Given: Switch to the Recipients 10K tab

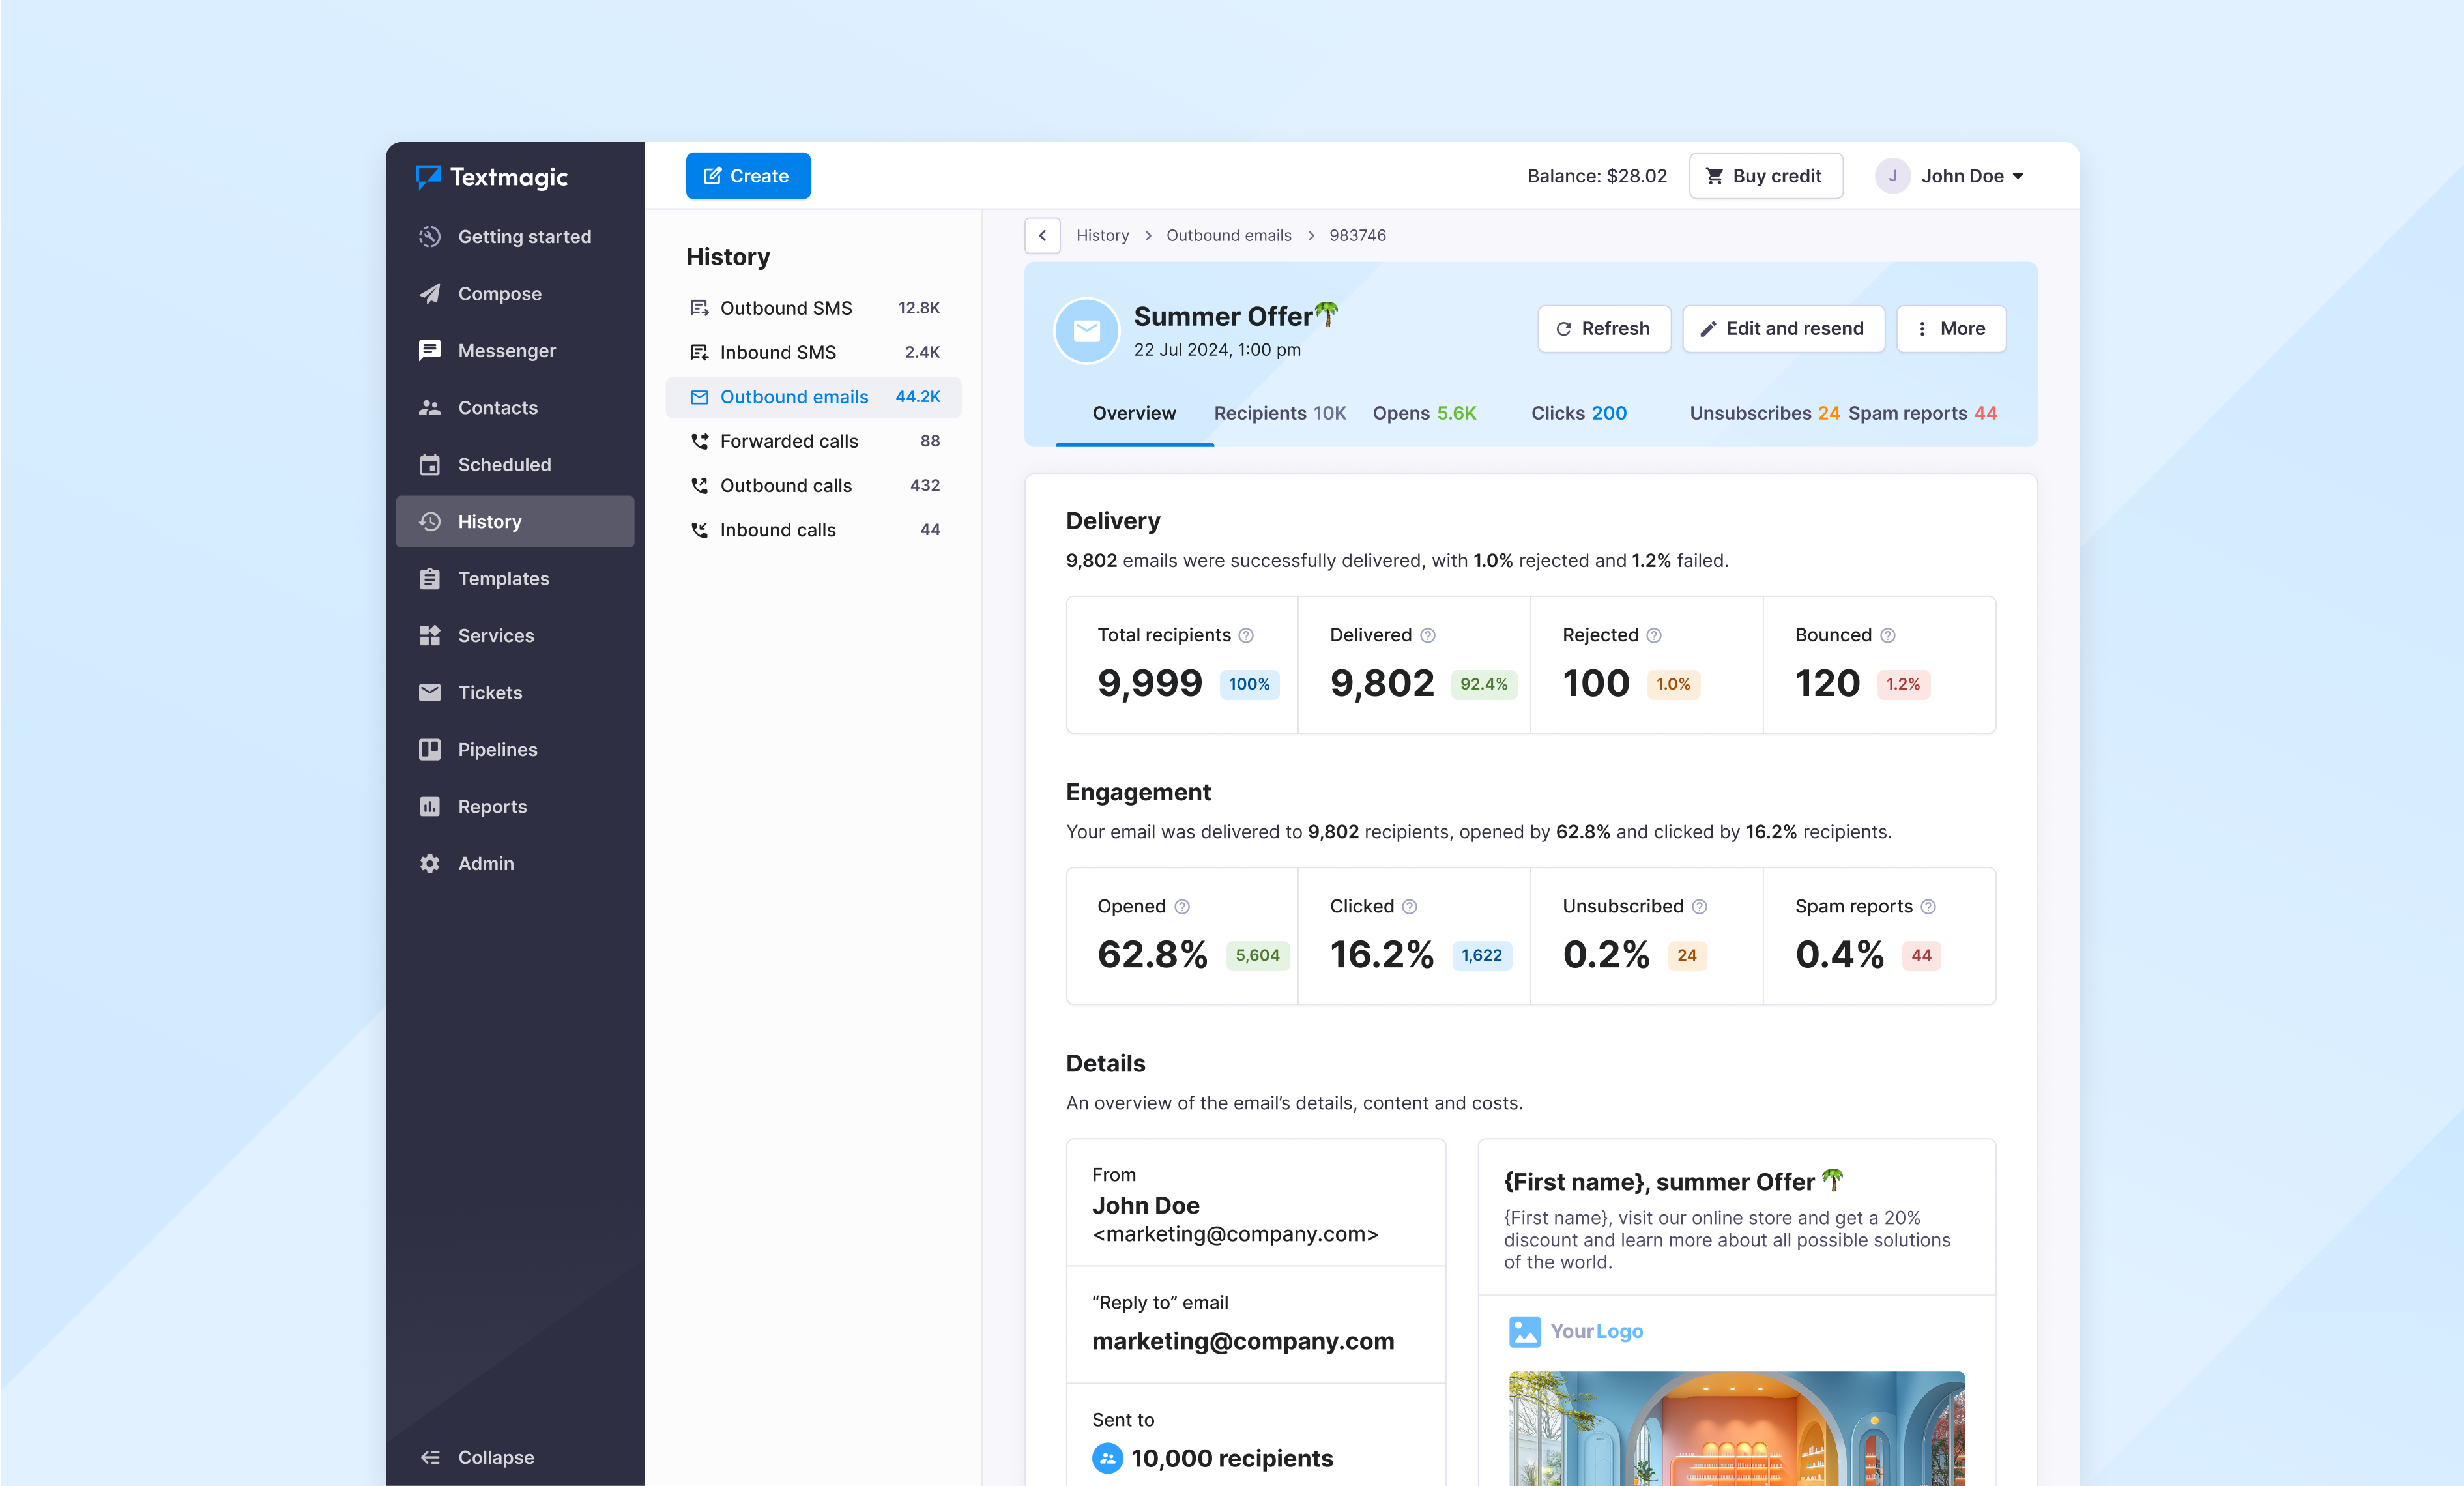Looking at the screenshot, I should tap(1279, 414).
